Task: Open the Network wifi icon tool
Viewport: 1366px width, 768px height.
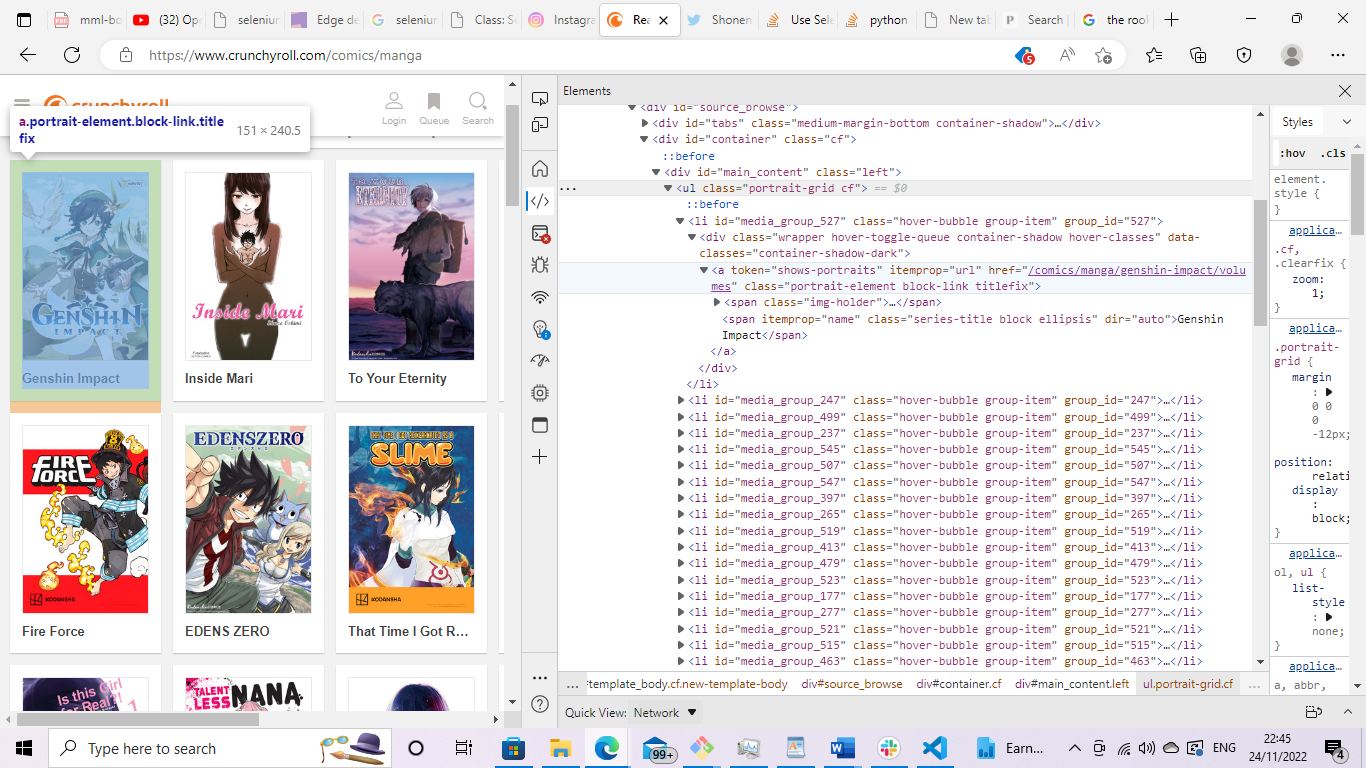Action: [540, 297]
